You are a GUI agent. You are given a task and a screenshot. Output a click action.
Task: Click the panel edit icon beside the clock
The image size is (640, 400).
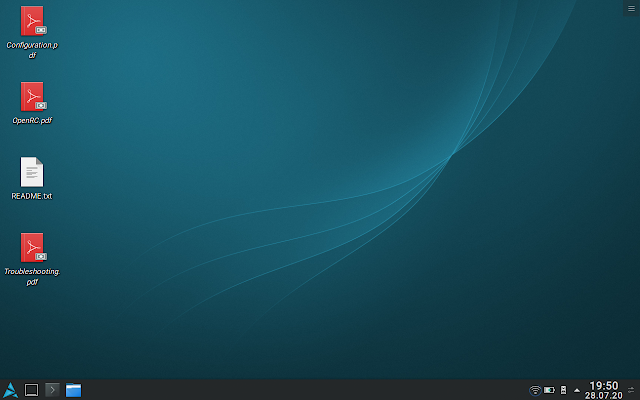tap(631, 390)
